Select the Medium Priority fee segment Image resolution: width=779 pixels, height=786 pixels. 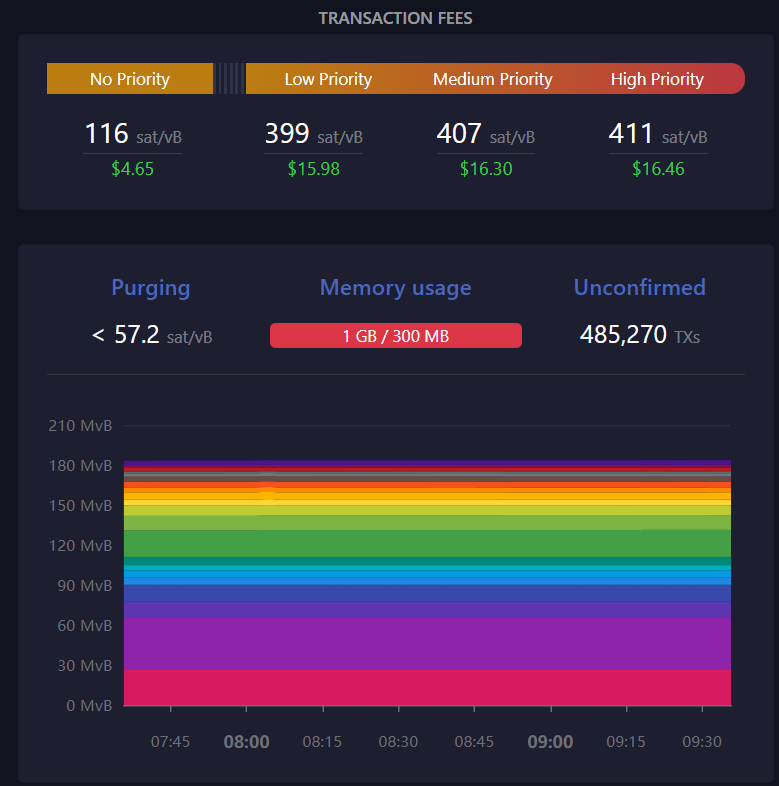coord(492,79)
